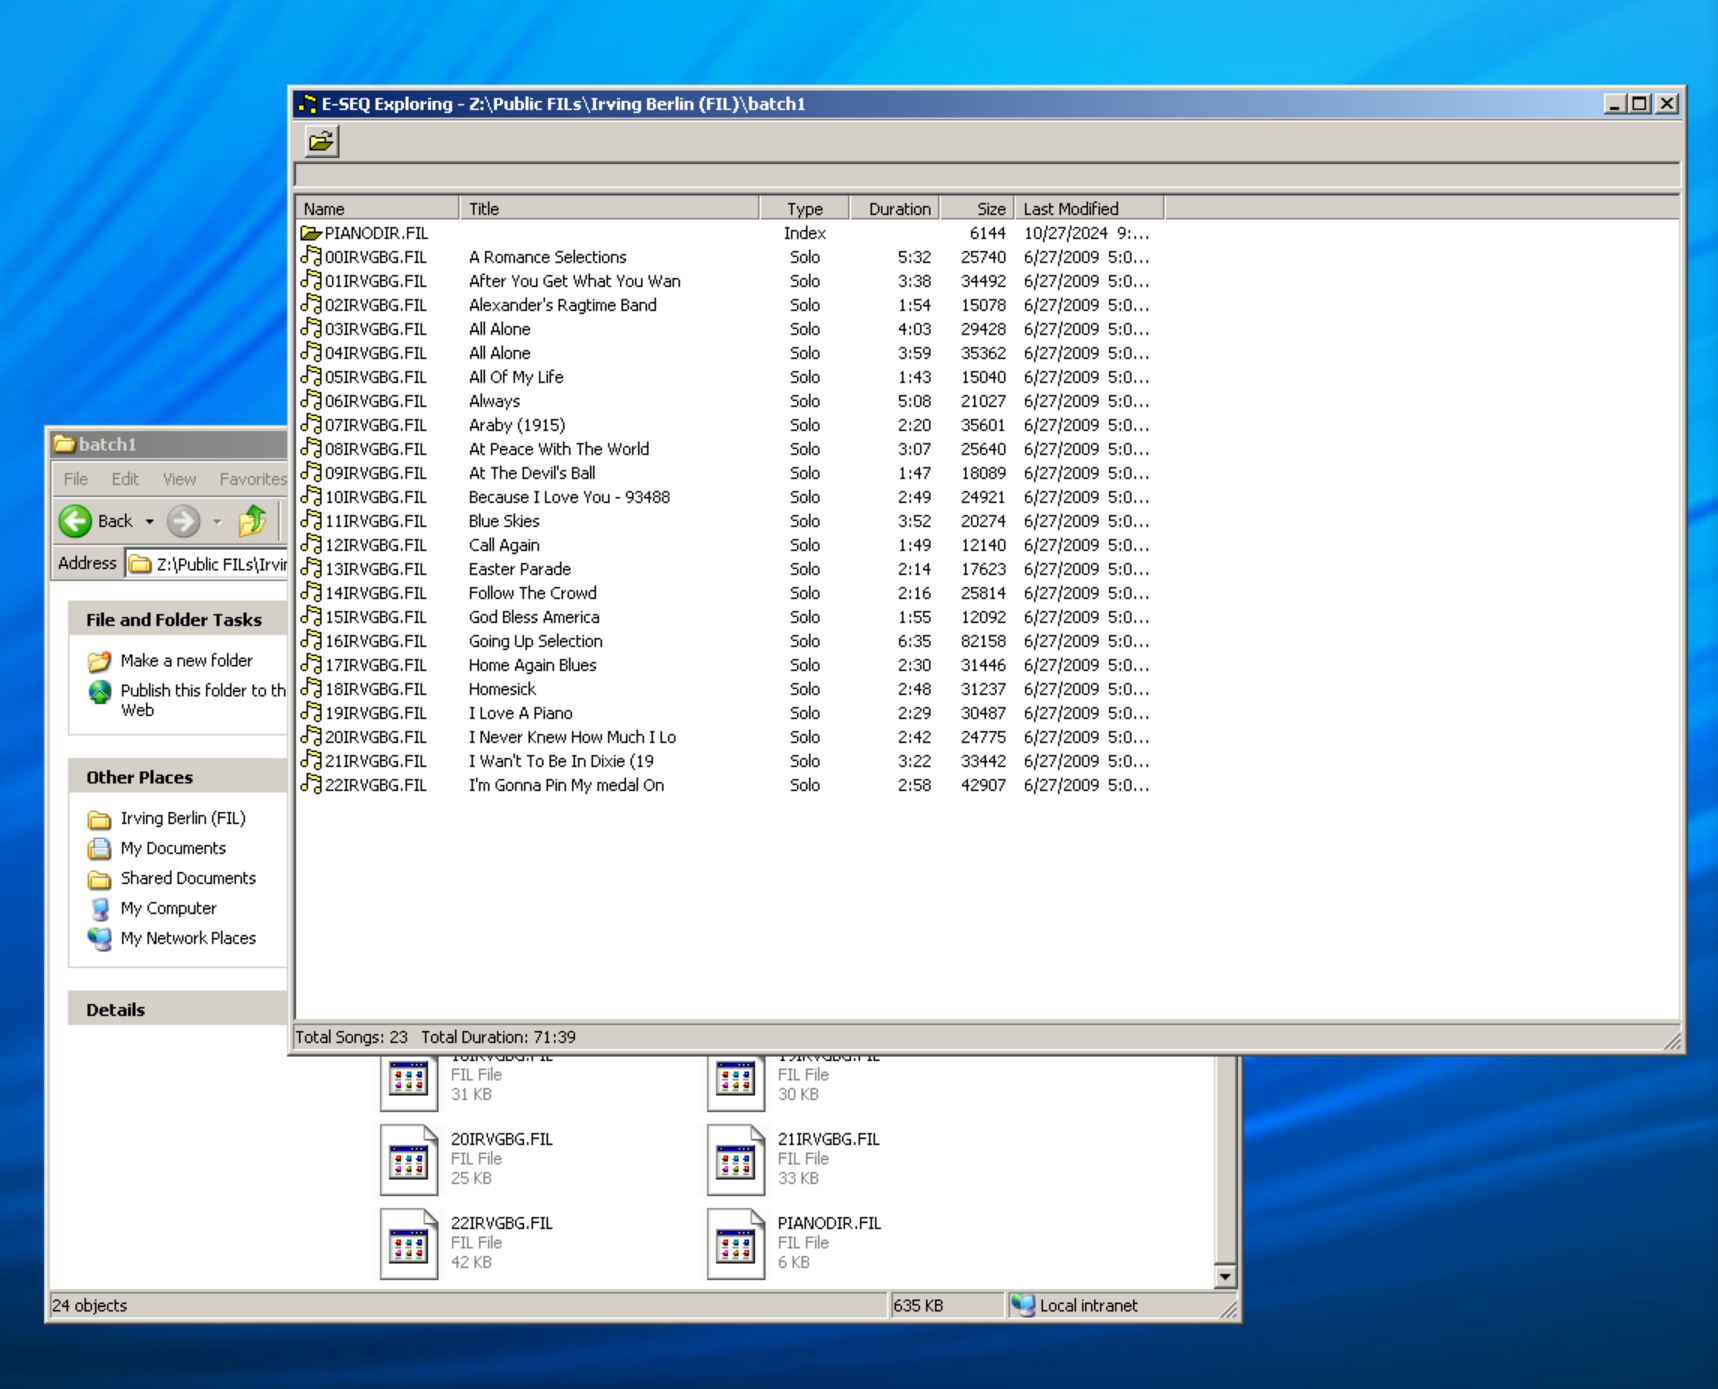The image size is (1718, 1389).
Task: Open the Edit menu in batch1 window
Action: 125,479
